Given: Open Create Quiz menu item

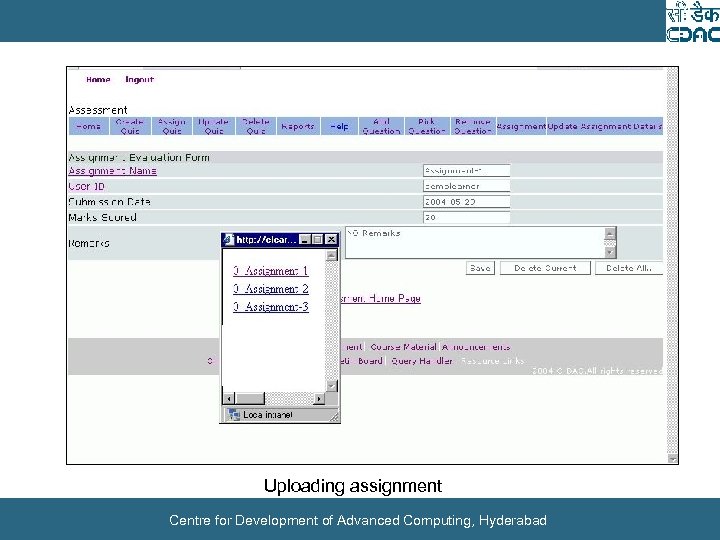Looking at the screenshot, I should tap(130, 126).
